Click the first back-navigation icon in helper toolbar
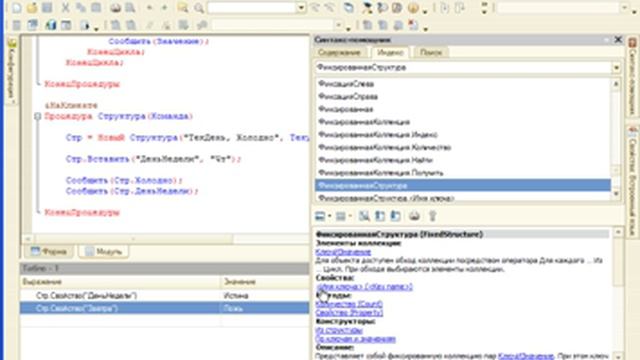 point(320,216)
